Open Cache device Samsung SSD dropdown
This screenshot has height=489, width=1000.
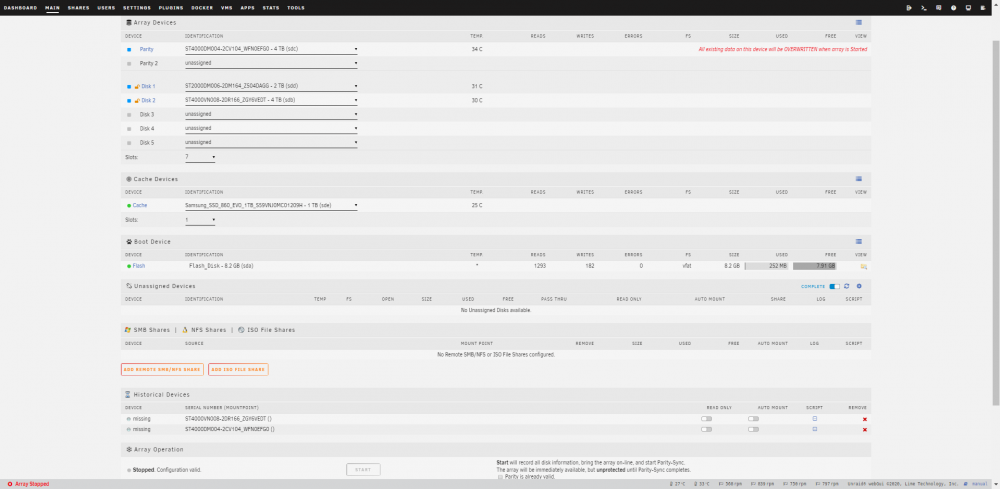270,205
